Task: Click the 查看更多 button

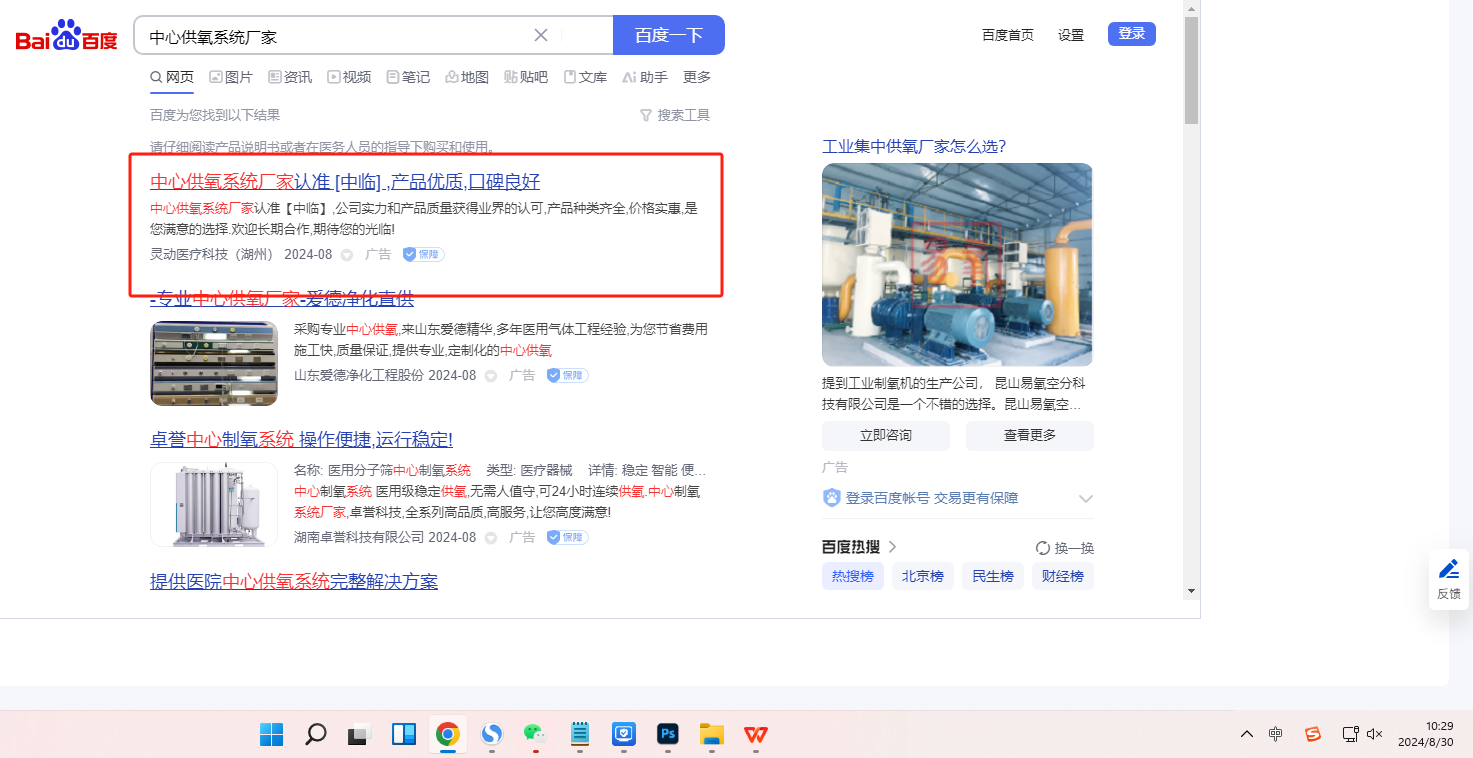Action: coord(1030,436)
